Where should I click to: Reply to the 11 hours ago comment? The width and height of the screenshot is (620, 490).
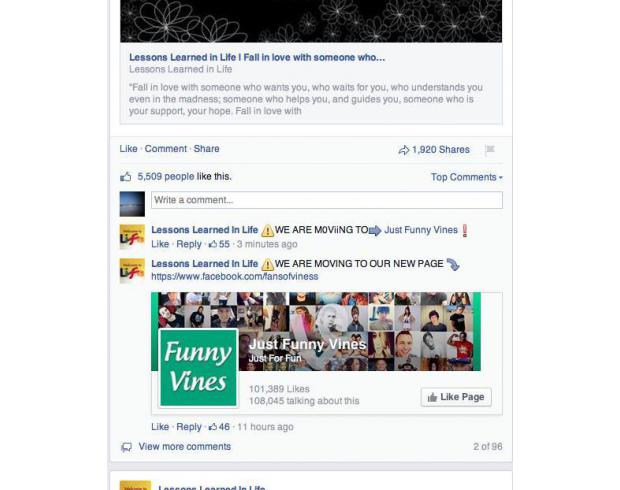pyautogui.click(x=189, y=427)
